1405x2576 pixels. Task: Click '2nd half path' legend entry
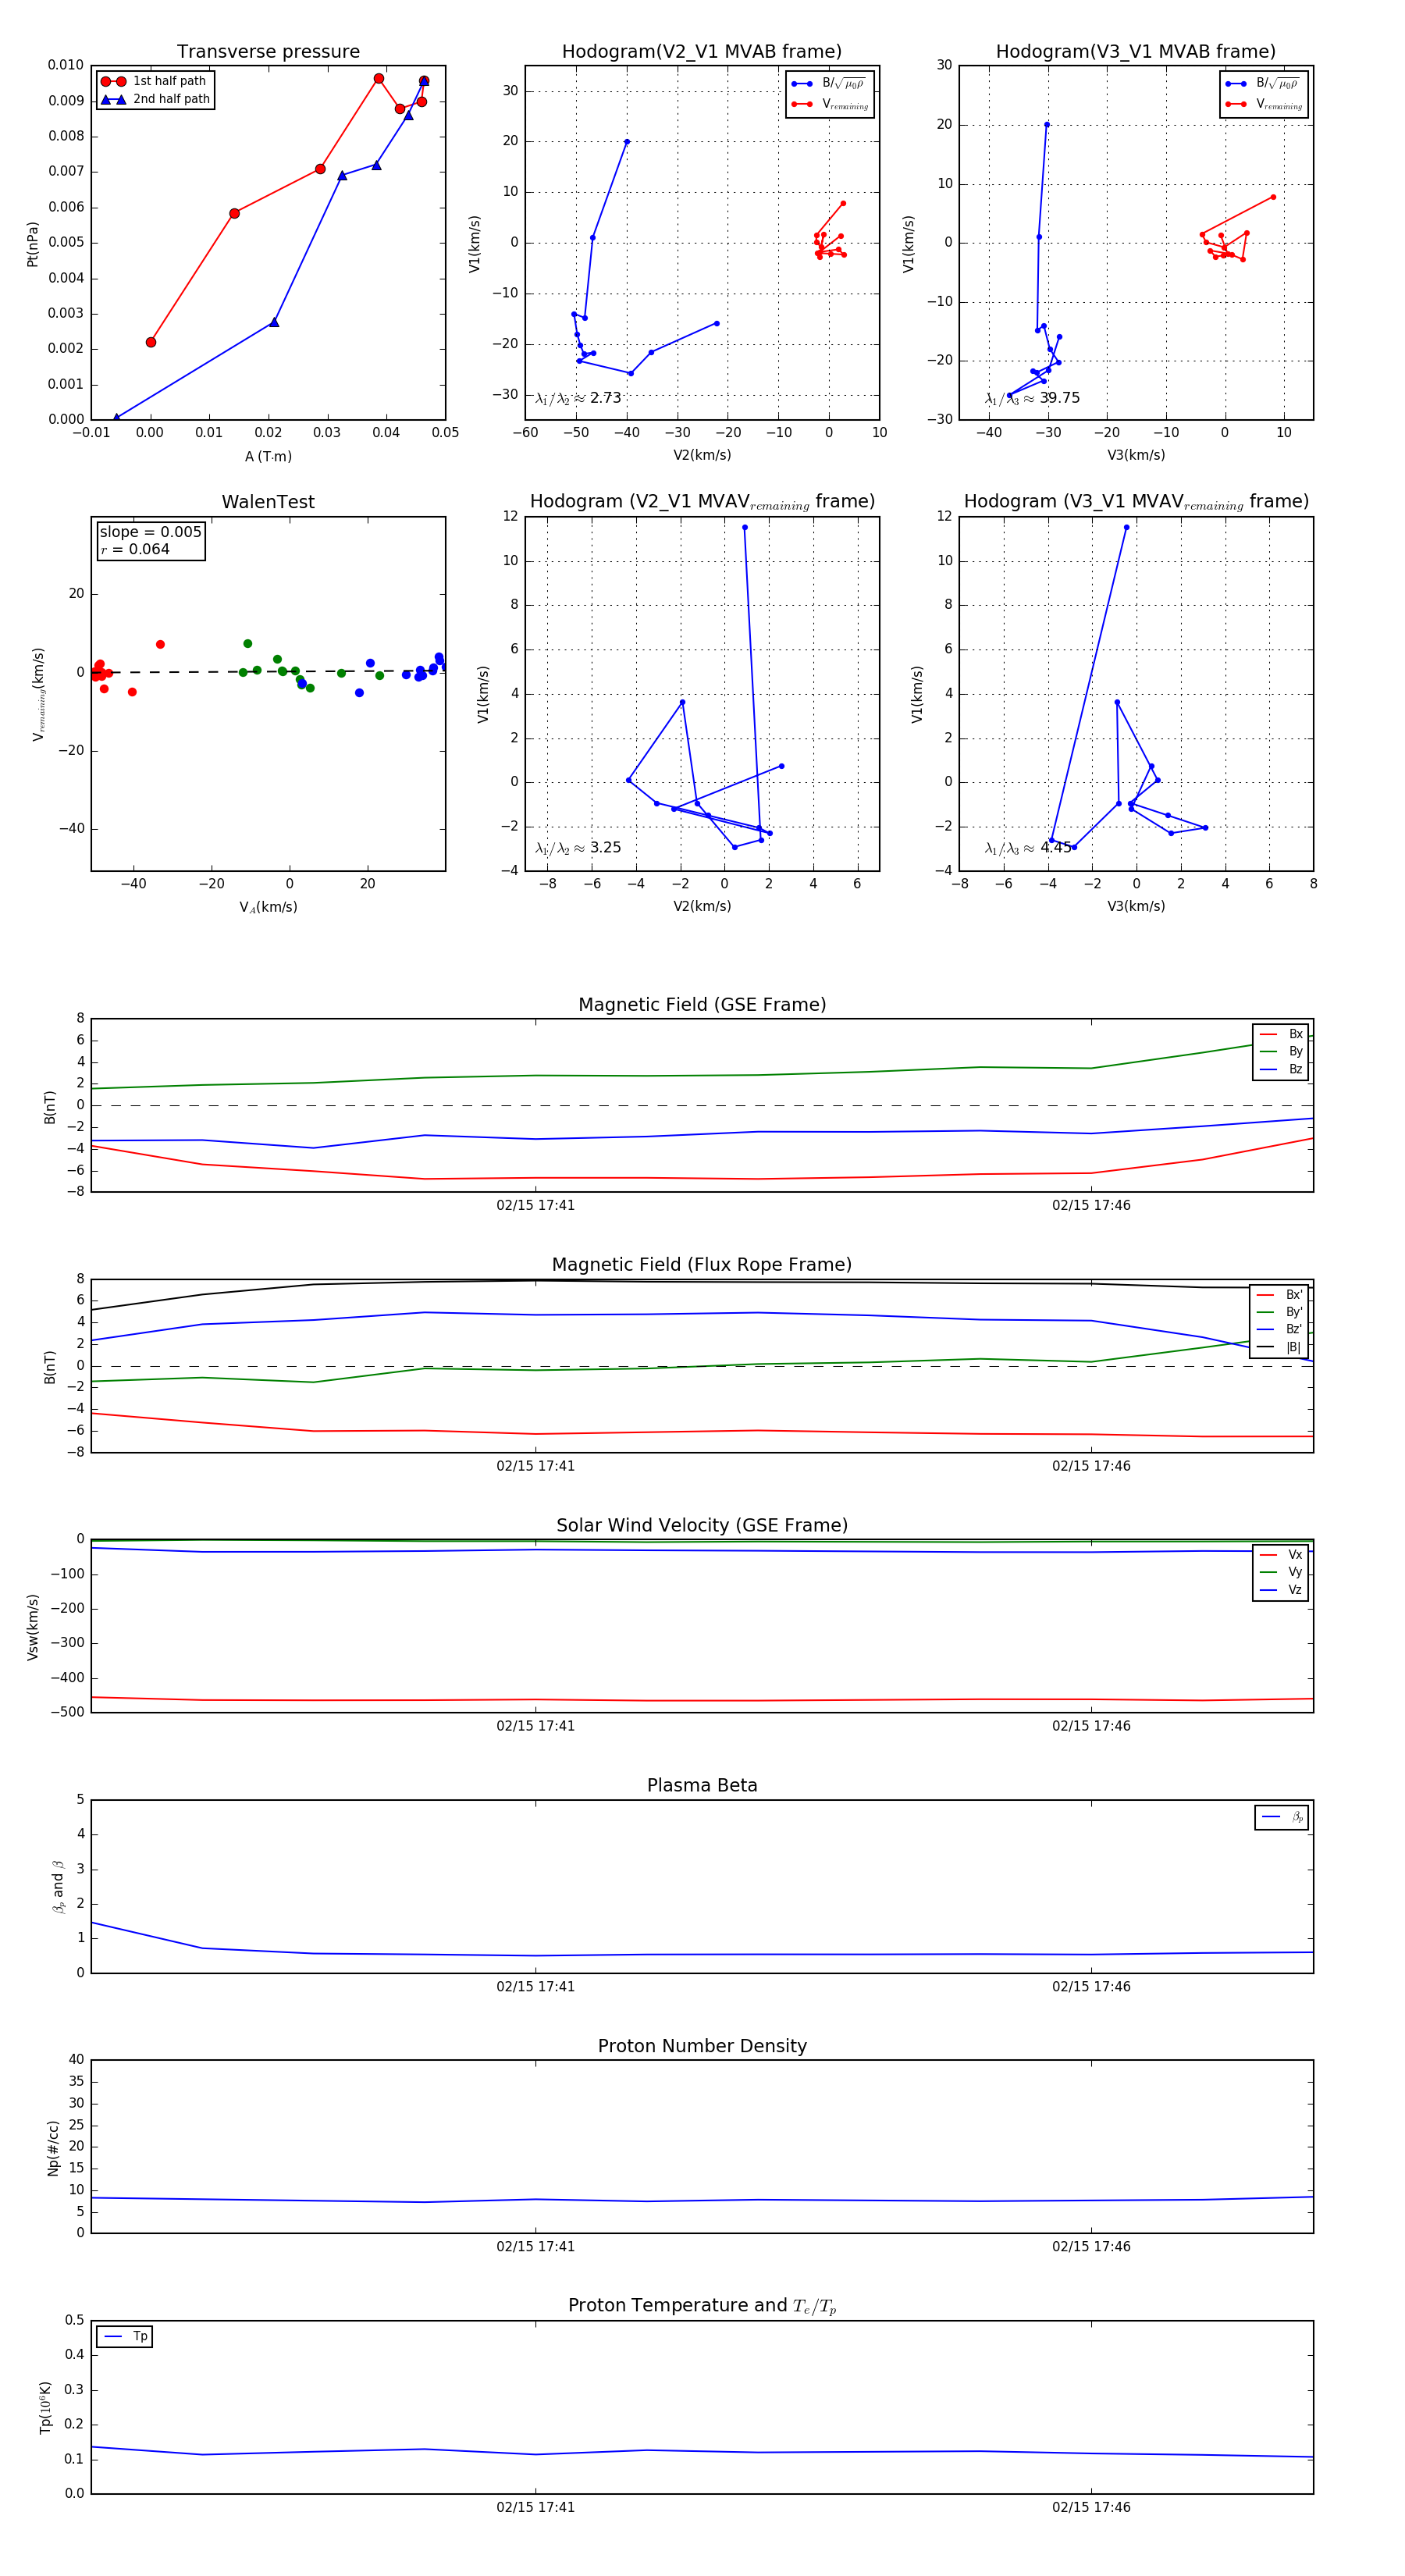(x=155, y=99)
